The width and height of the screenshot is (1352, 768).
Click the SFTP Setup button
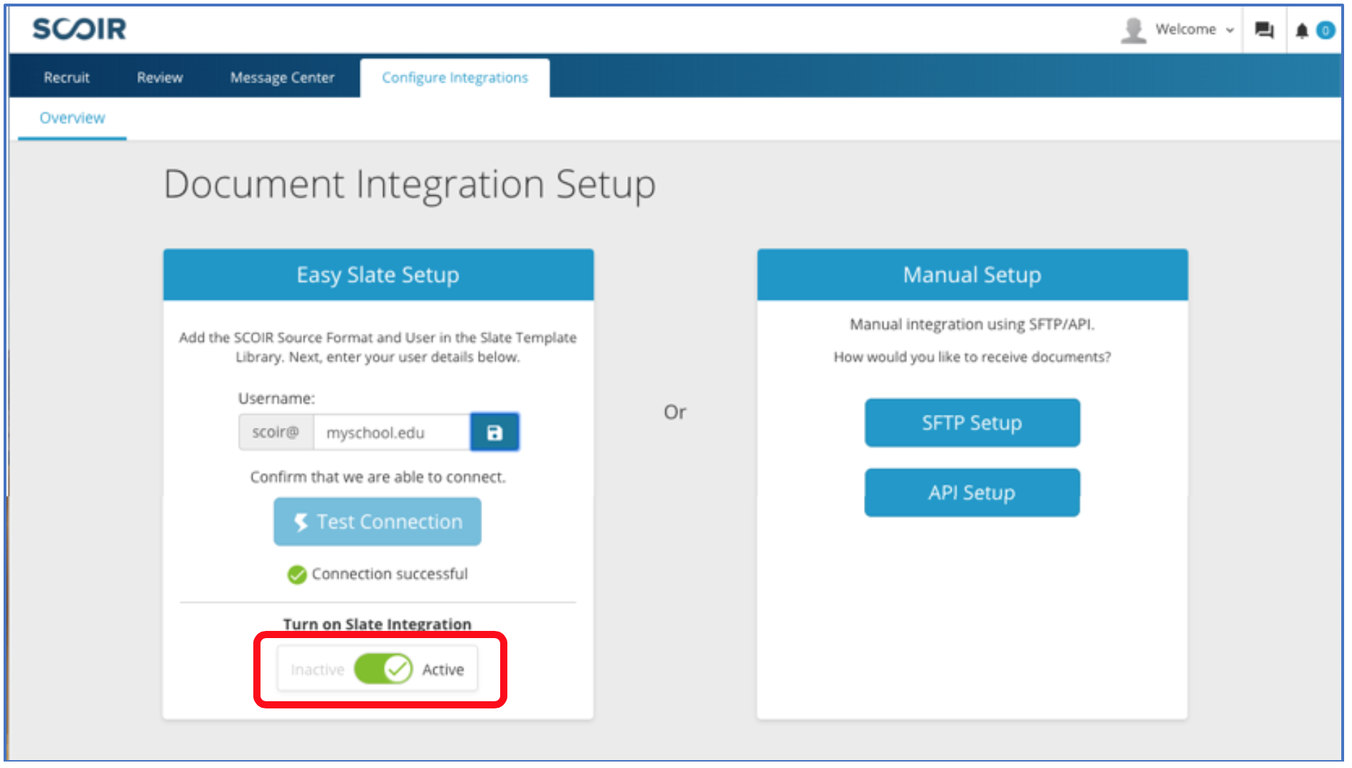point(972,423)
